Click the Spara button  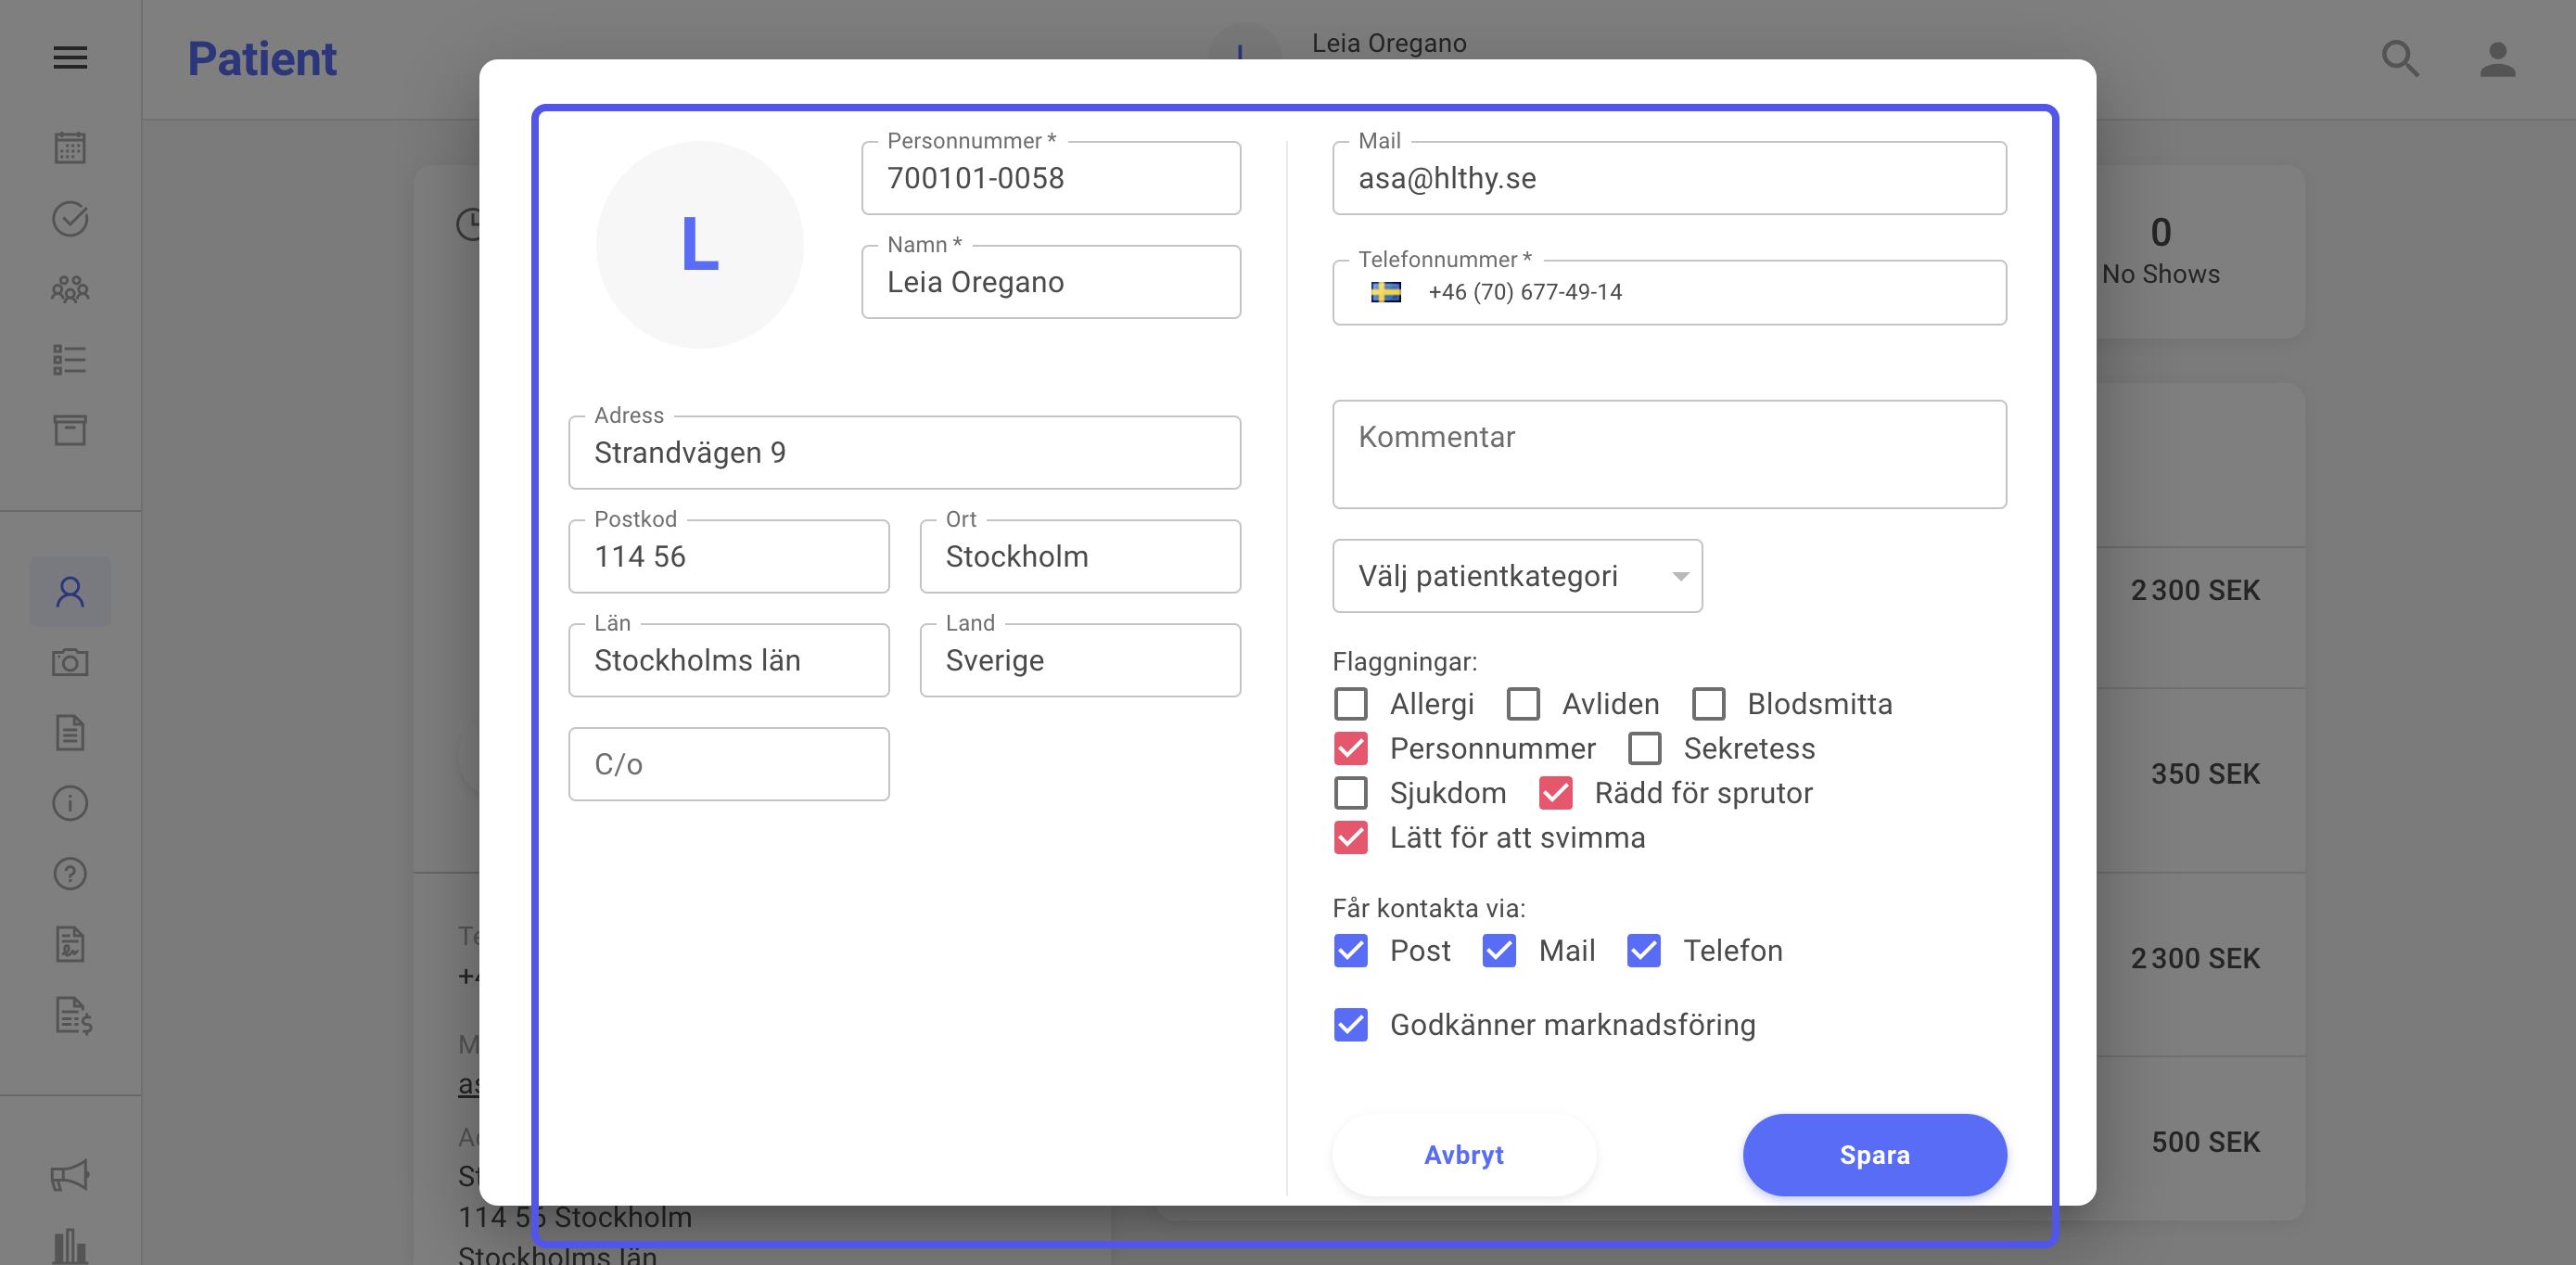[1874, 1155]
